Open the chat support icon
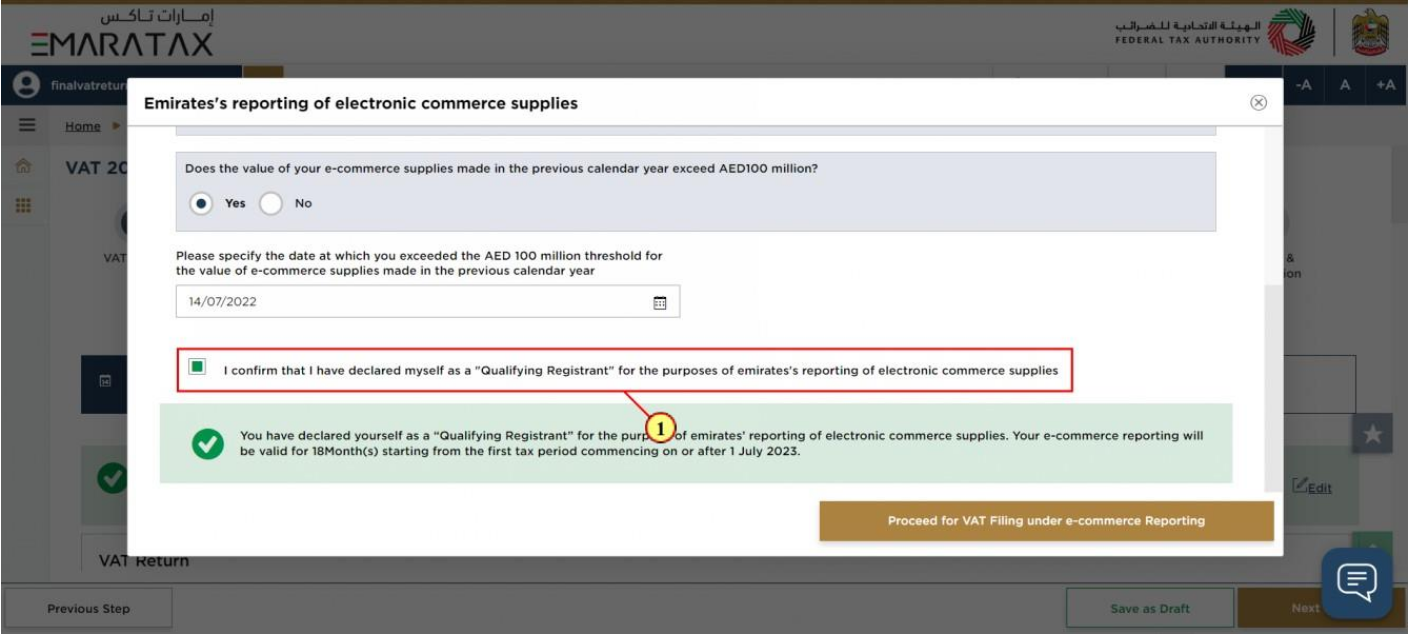 pyautogui.click(x=1356, y=582)
